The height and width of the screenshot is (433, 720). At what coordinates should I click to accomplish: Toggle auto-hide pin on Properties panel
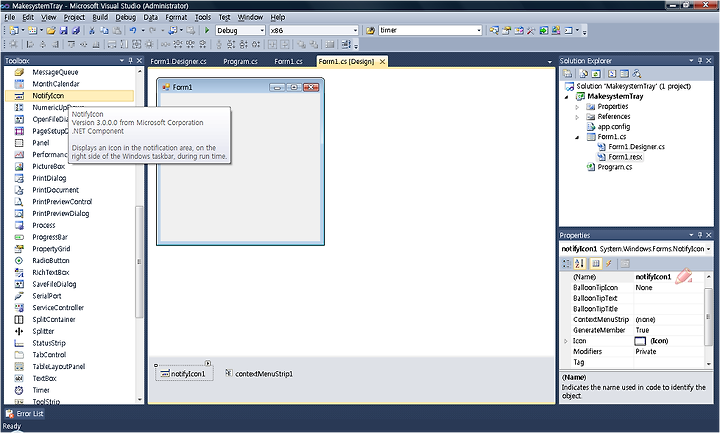point(700,235)
